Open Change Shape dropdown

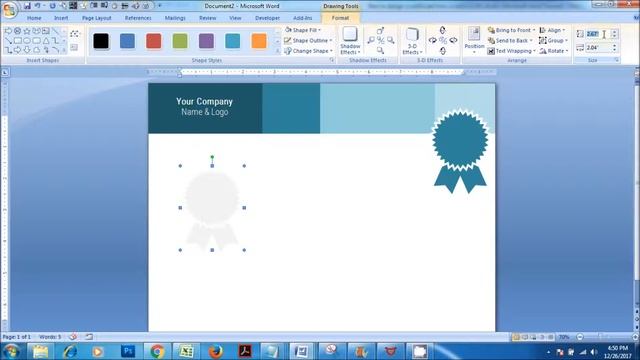point(309,51)
